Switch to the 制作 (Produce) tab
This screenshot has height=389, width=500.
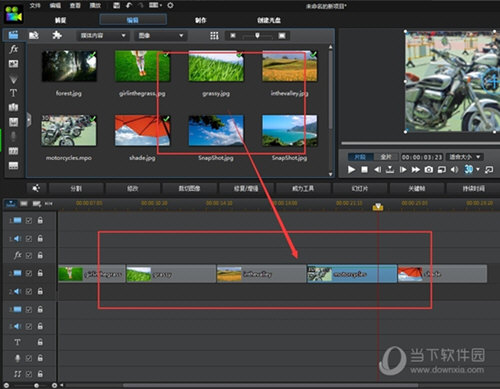200,20
